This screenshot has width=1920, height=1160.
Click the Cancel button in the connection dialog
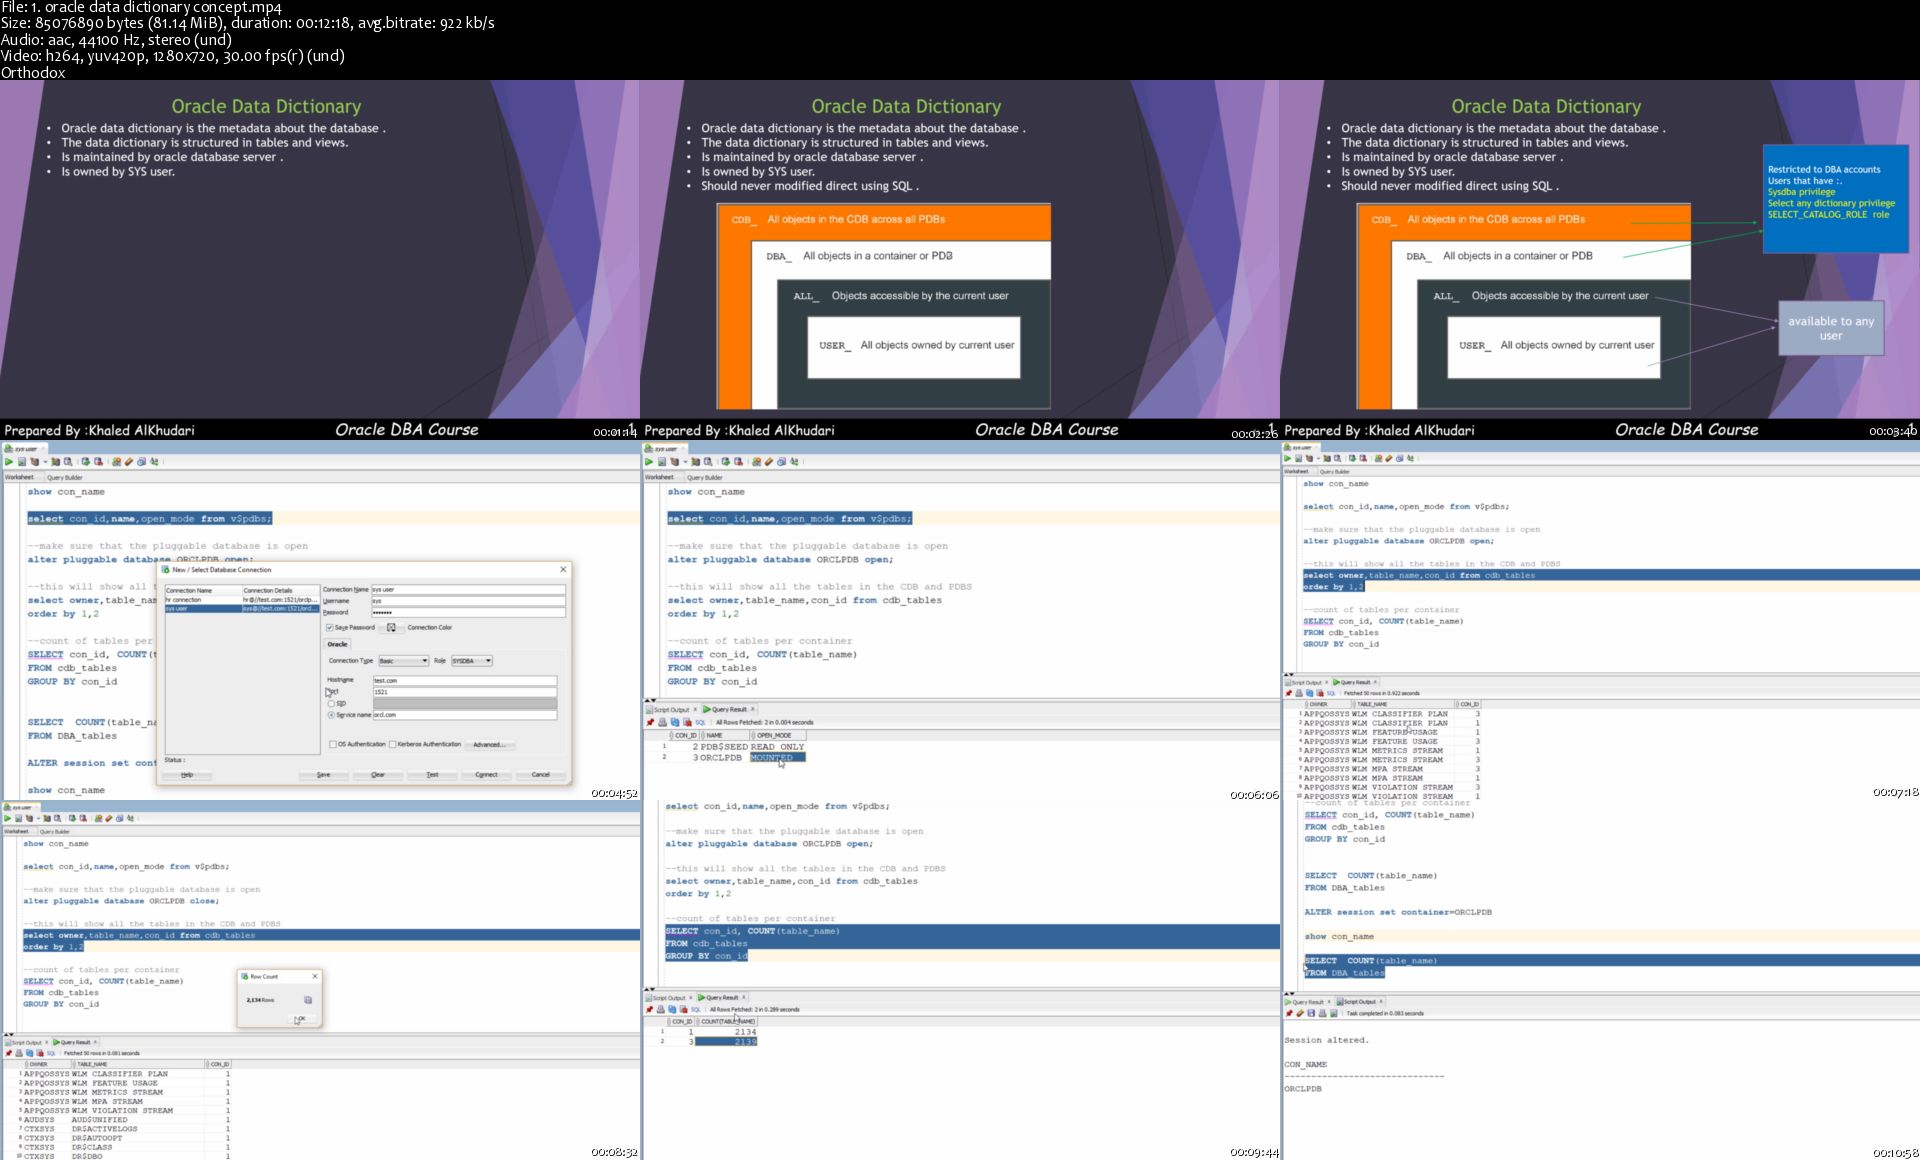coord(540,774)
